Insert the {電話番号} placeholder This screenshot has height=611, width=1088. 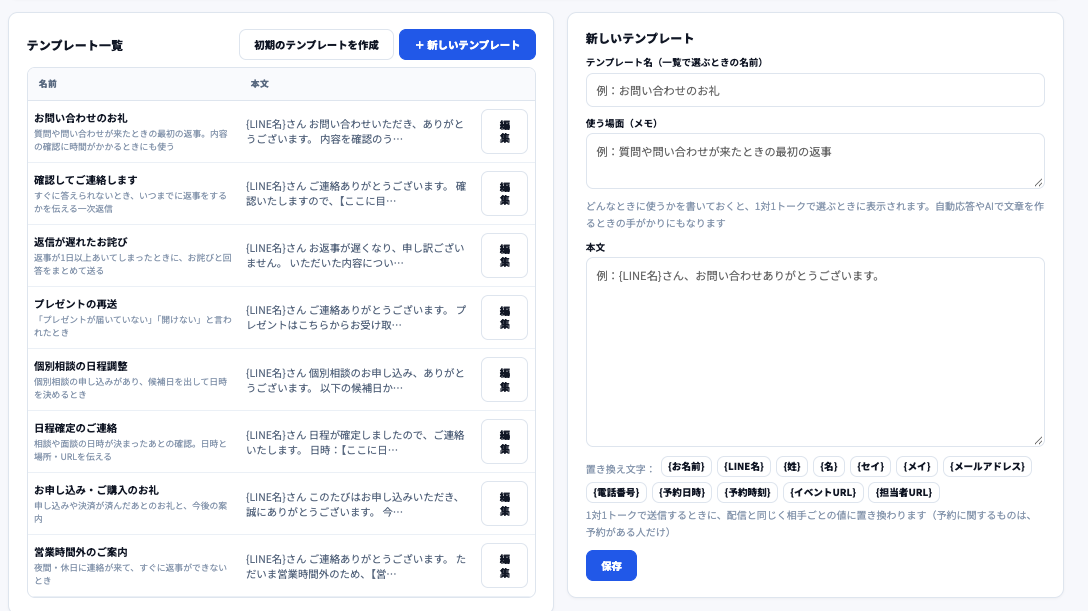pyautogui.click(x=616, y=492)
